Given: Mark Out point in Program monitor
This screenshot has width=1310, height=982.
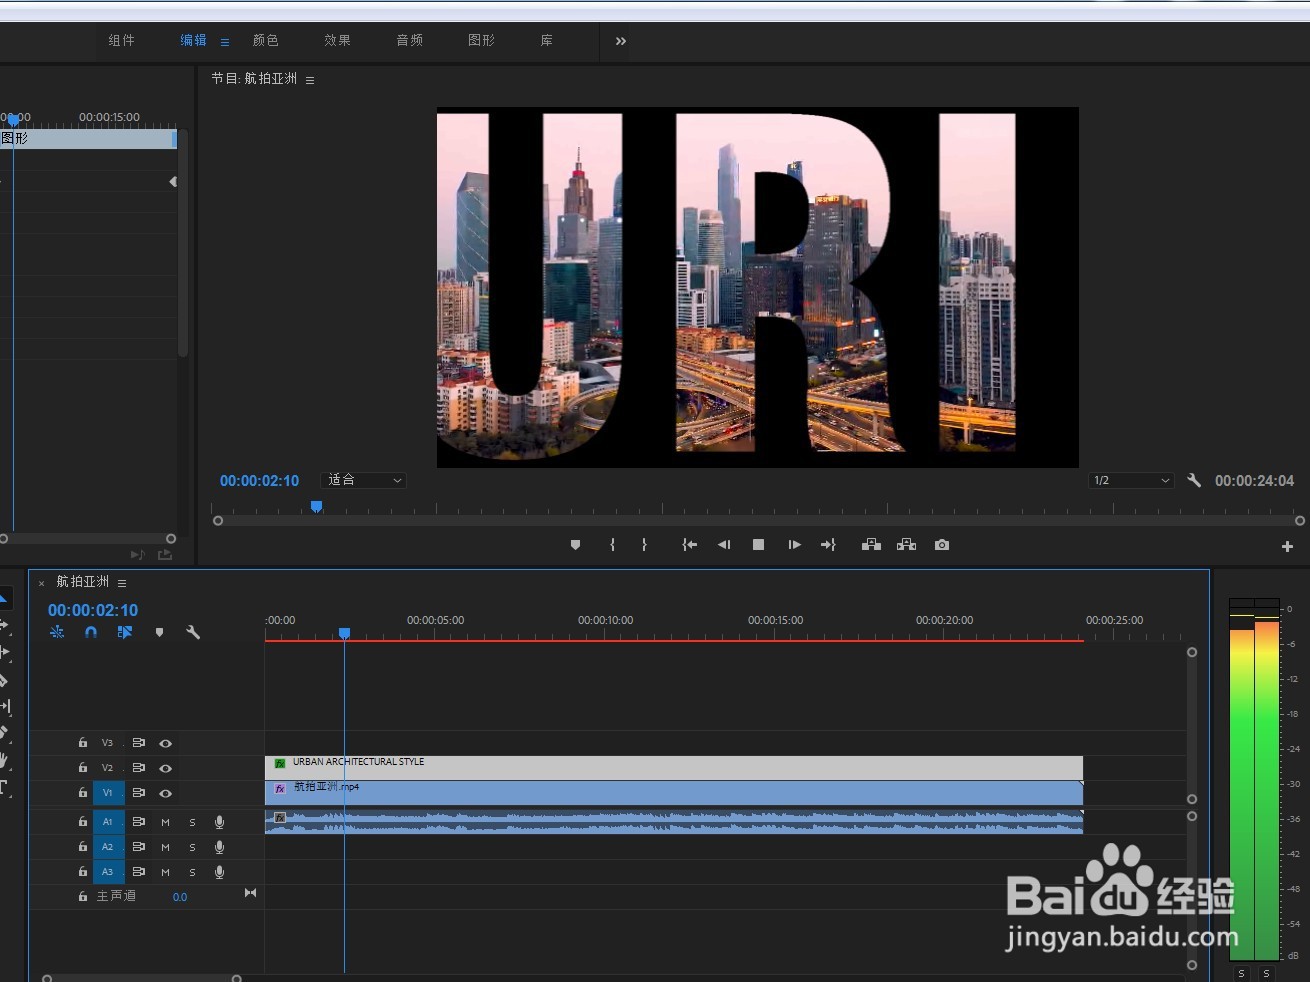Looking at the screenshot, I should pyautogui.click(x=644, y=545).
